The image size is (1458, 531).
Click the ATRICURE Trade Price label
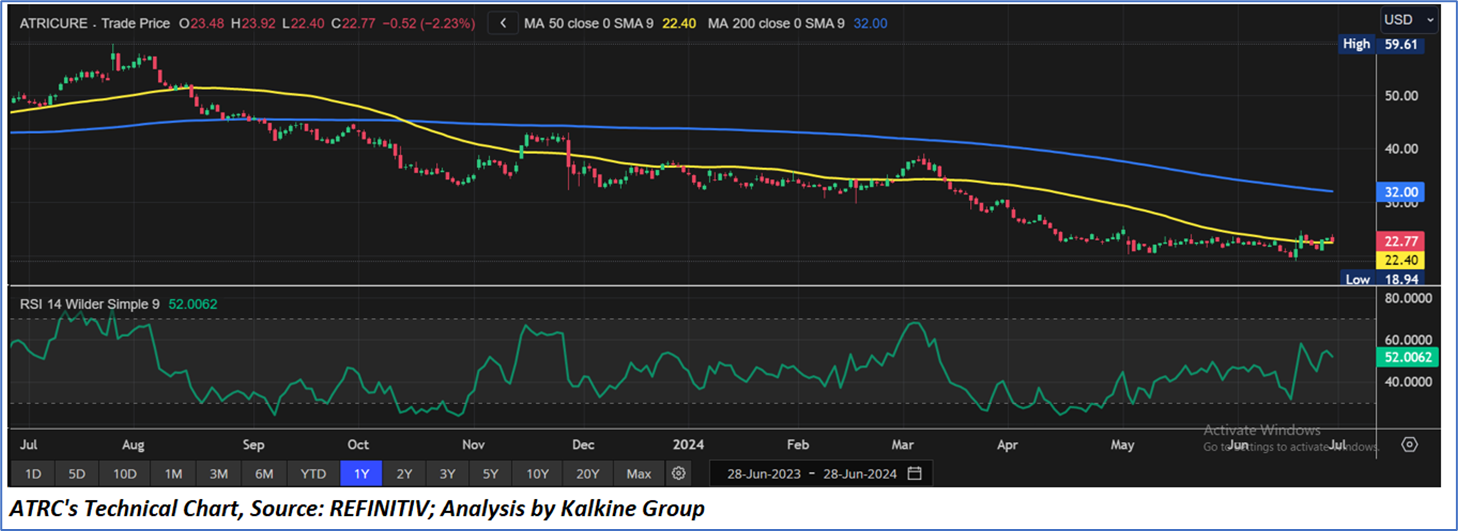(94, 23)
